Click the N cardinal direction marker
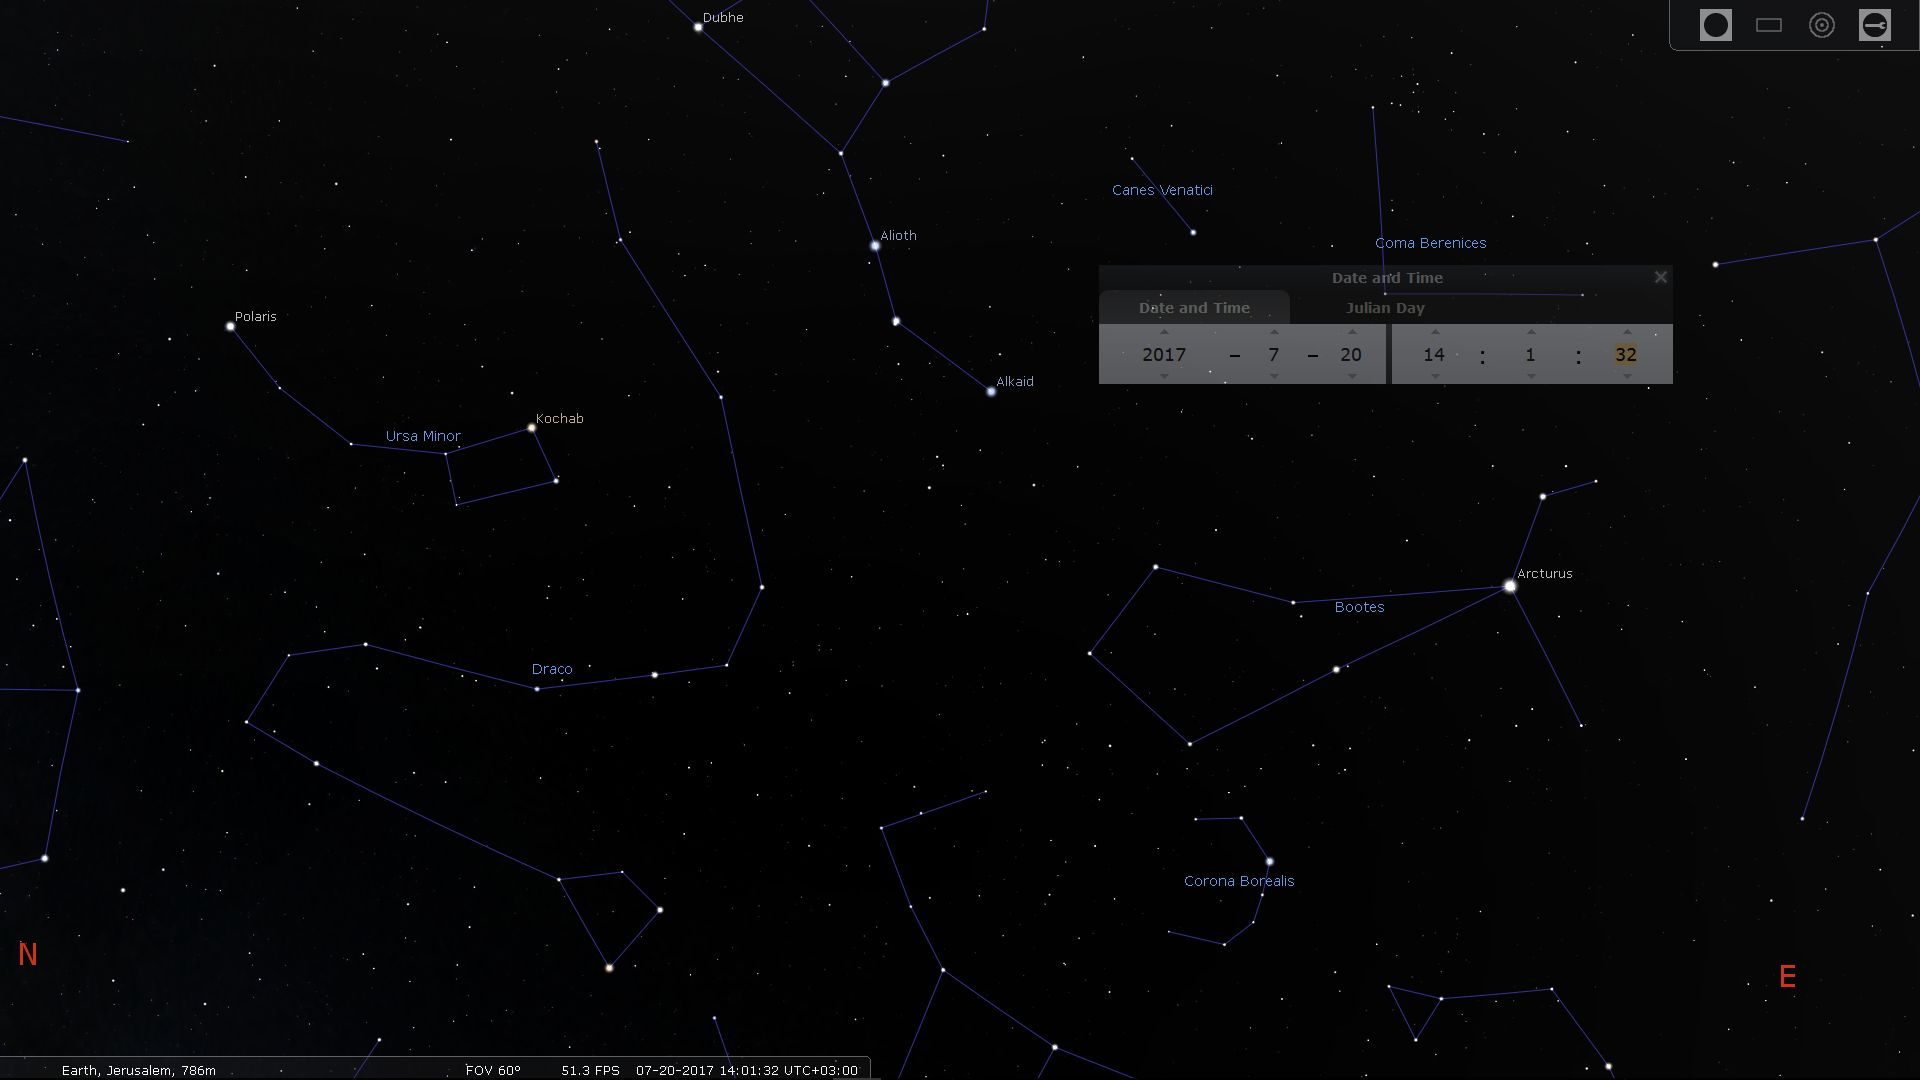Image resolution: width=1920 pixels, height=1080 pixels. 28,955
